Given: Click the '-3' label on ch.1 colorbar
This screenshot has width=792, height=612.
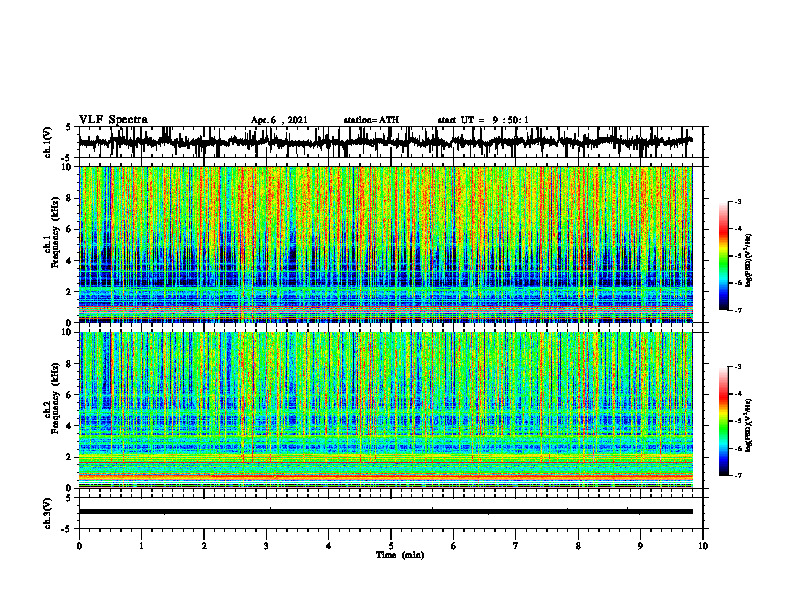Looking at the screenshot, I should 738,202.
